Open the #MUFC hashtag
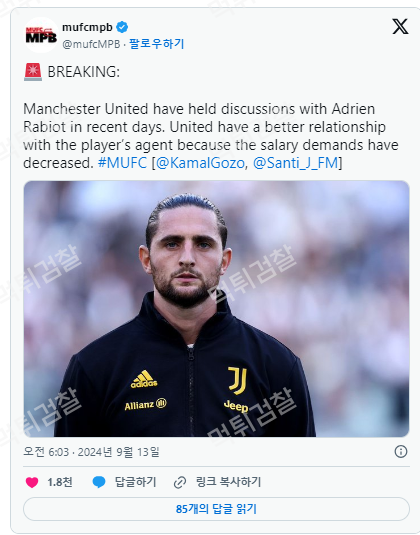 coord(122,163)
